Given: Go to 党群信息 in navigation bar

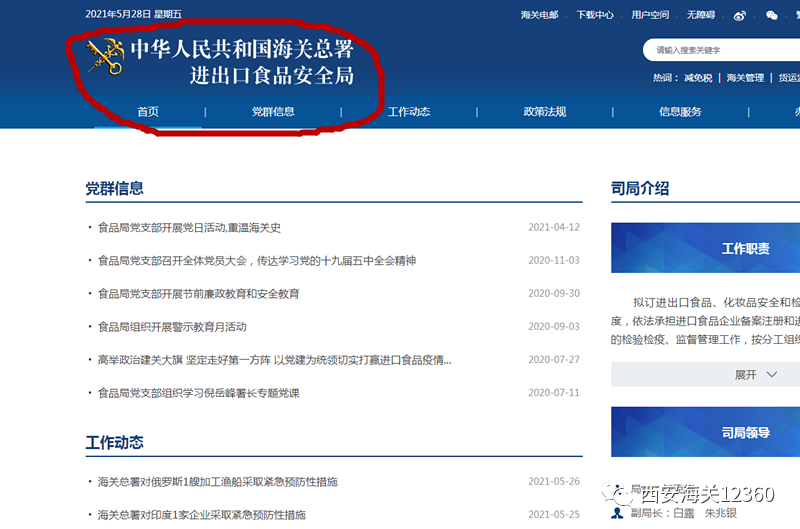Looking at the screenshot, I should (273, 112).
